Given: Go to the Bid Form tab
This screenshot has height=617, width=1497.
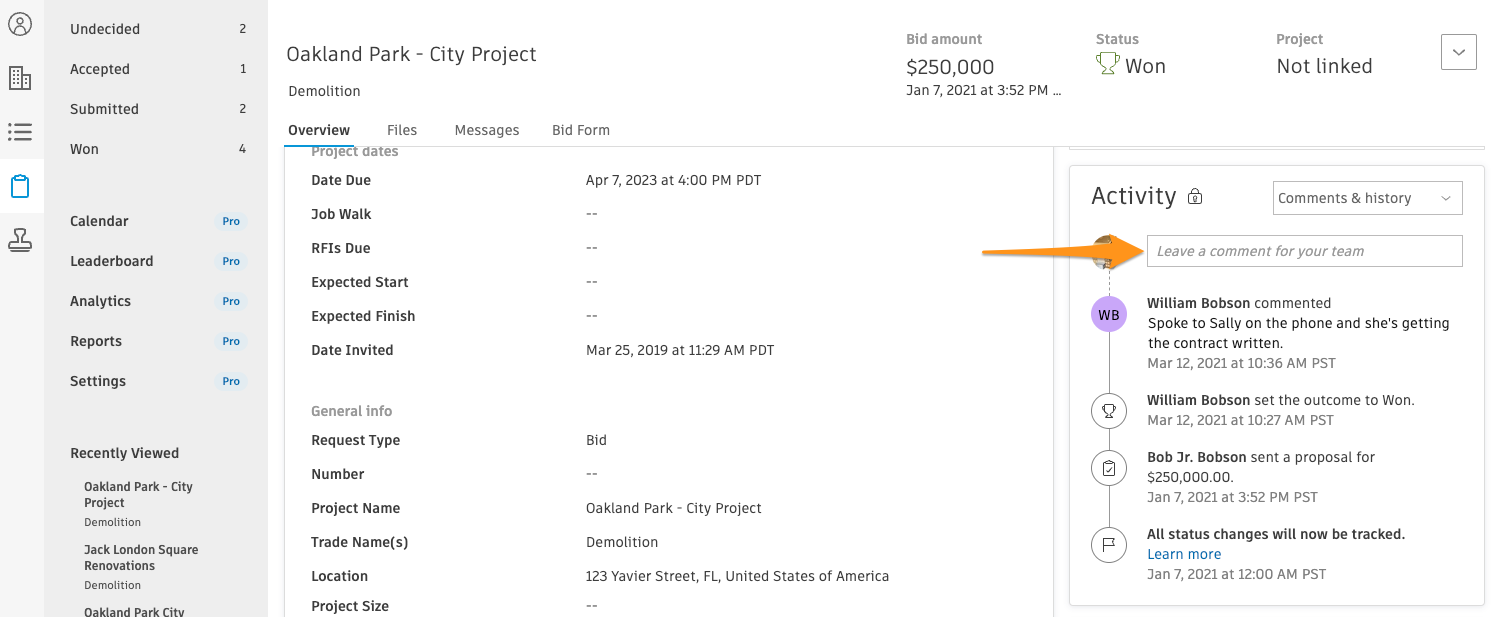Looking at the screenshot, I should (x=581, y=130).
